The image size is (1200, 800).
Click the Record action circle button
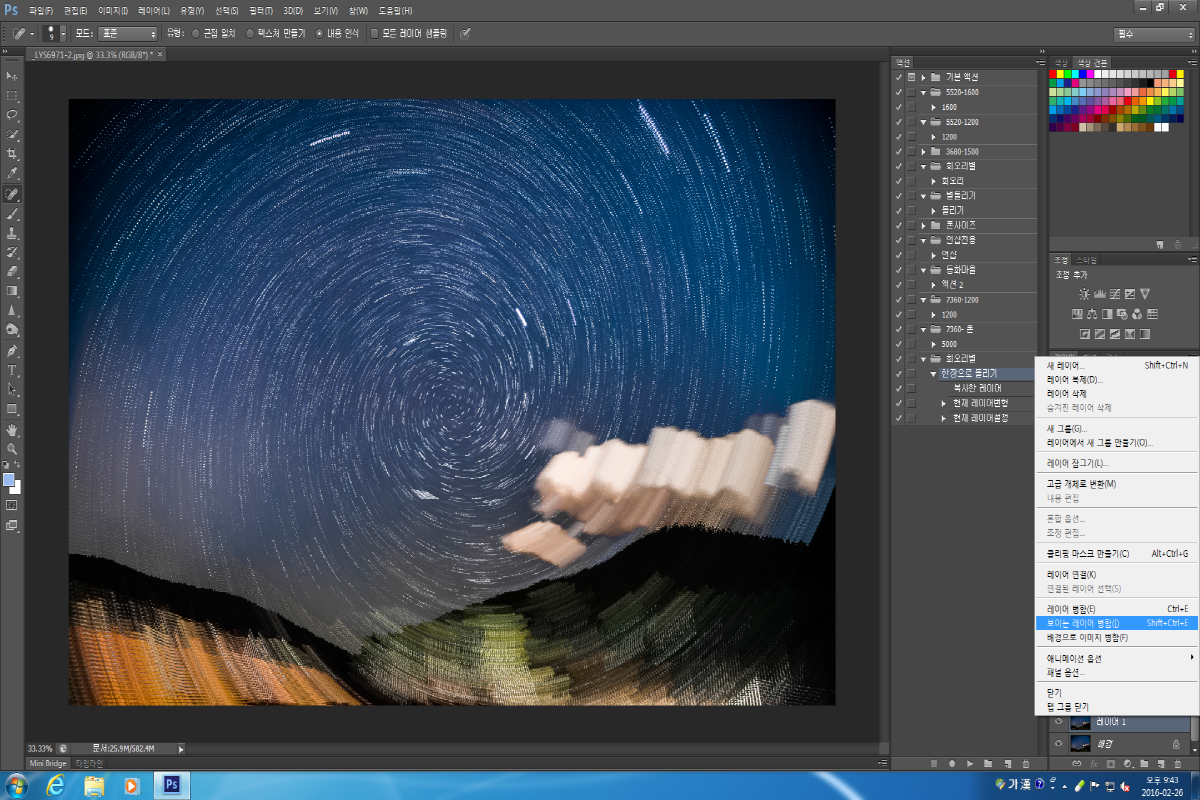tap(951, 763)
